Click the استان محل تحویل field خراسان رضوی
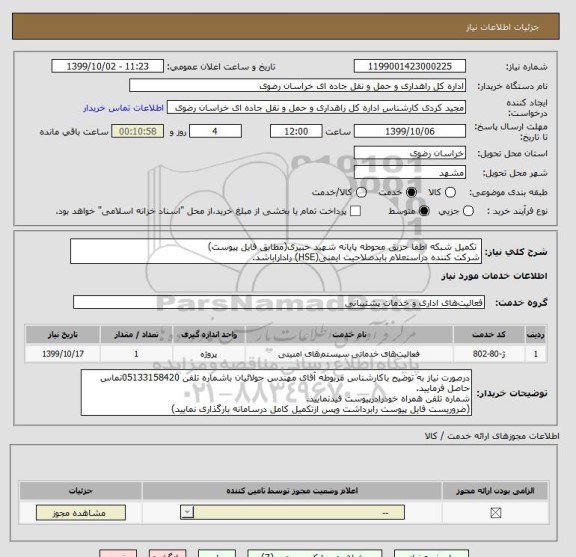The image size is (576, 557). pyautogui.click(x=410, y=153)
